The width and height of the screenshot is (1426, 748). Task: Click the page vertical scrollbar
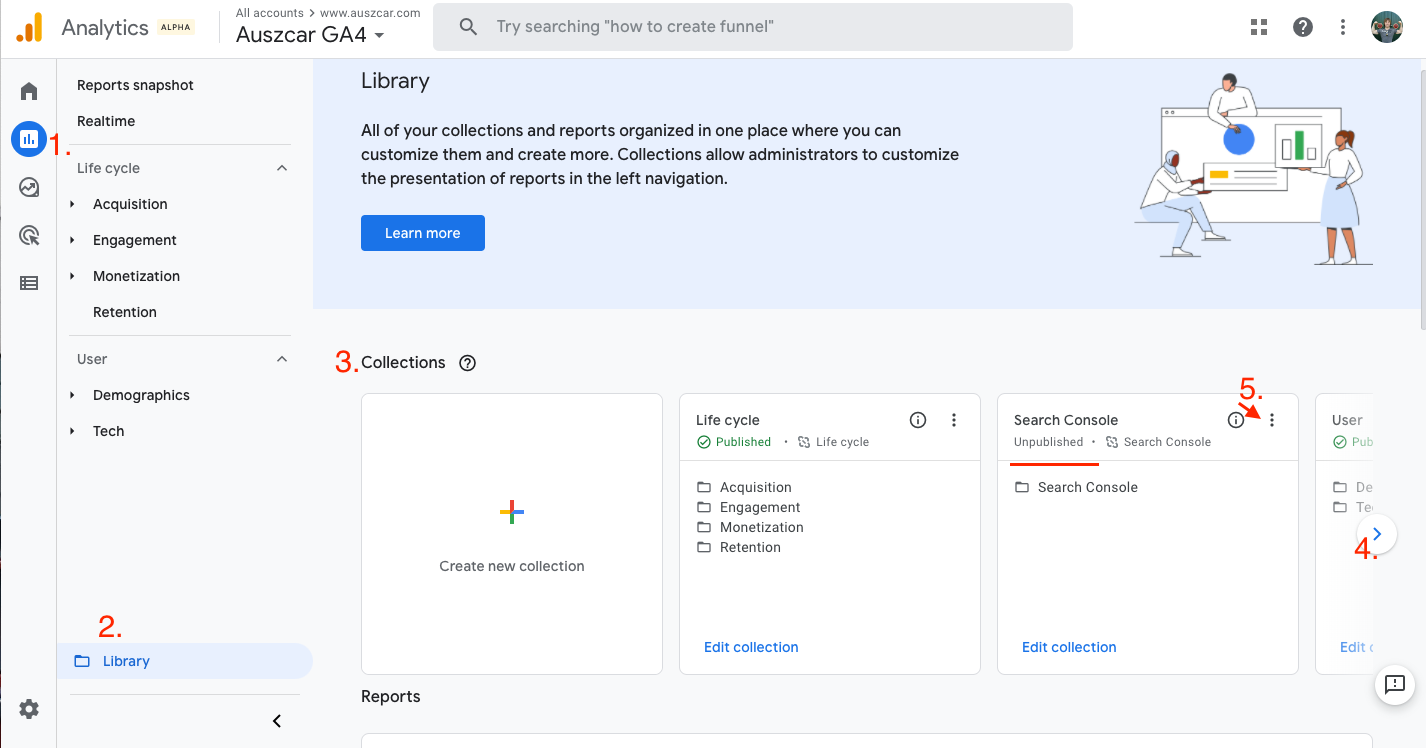[1421, 200]
